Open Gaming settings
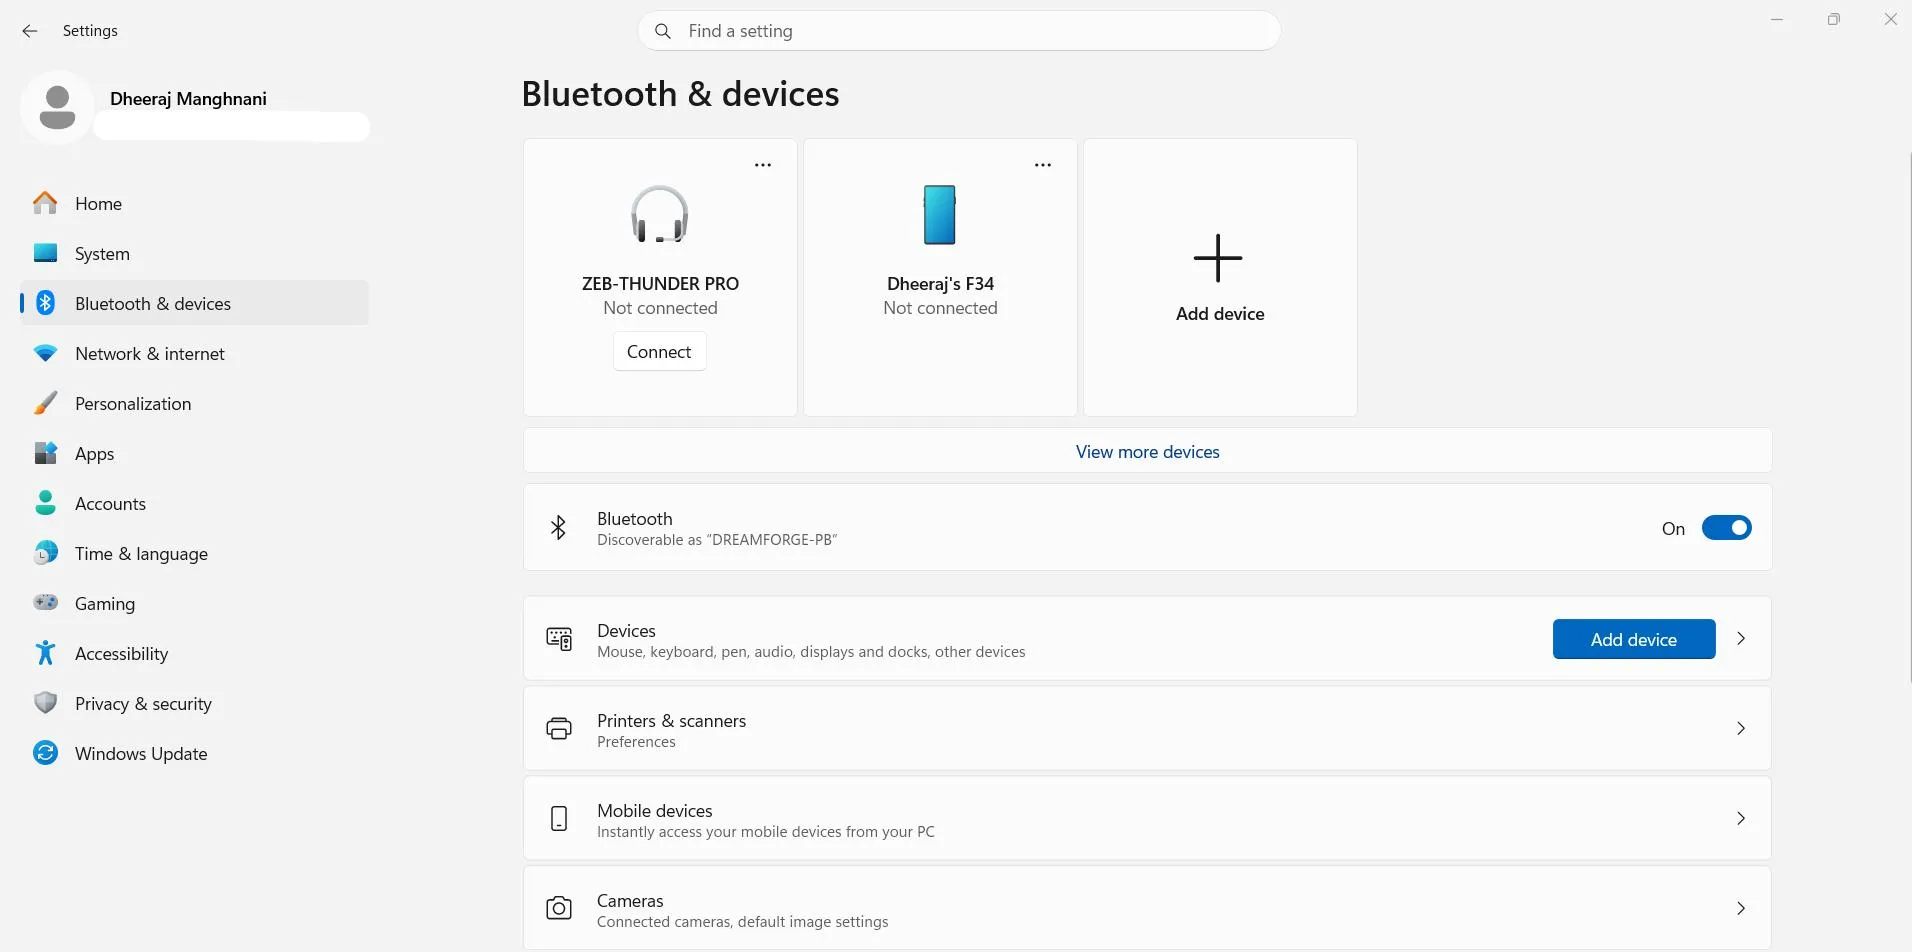 [194, 603]
